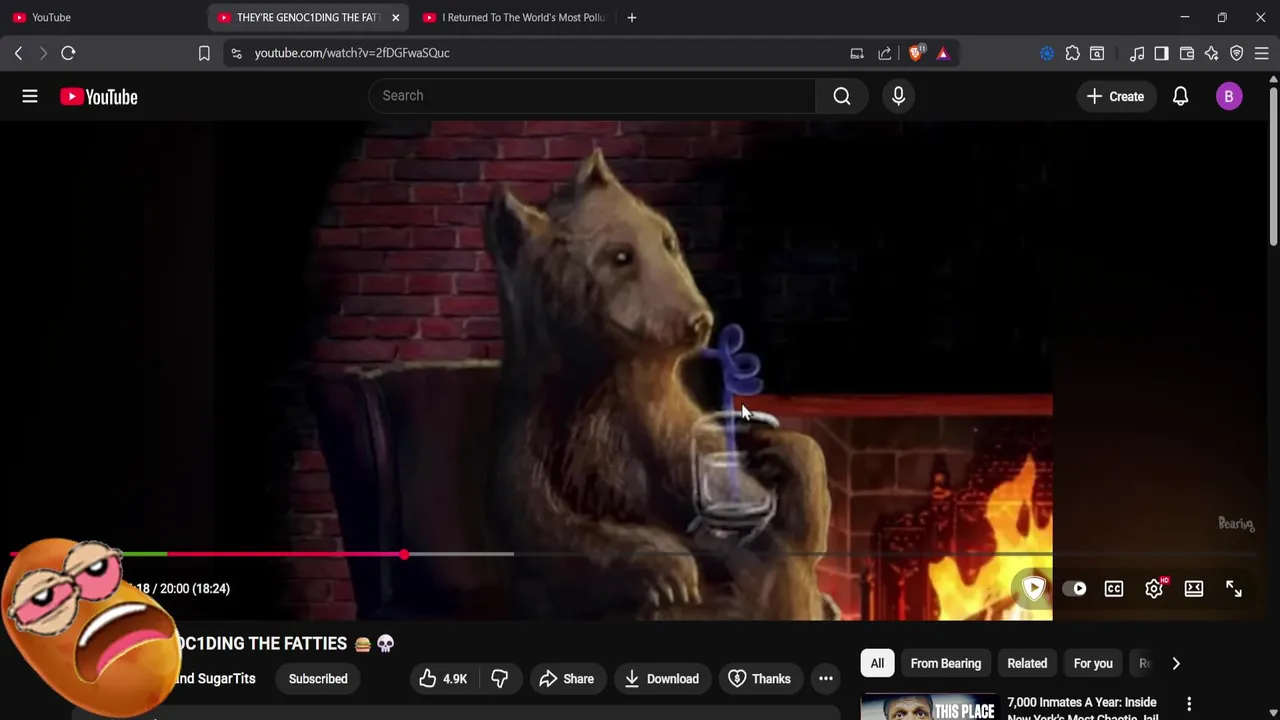Click the YouTube search magnifier button
1280x720 pixels.
[842, 96]
